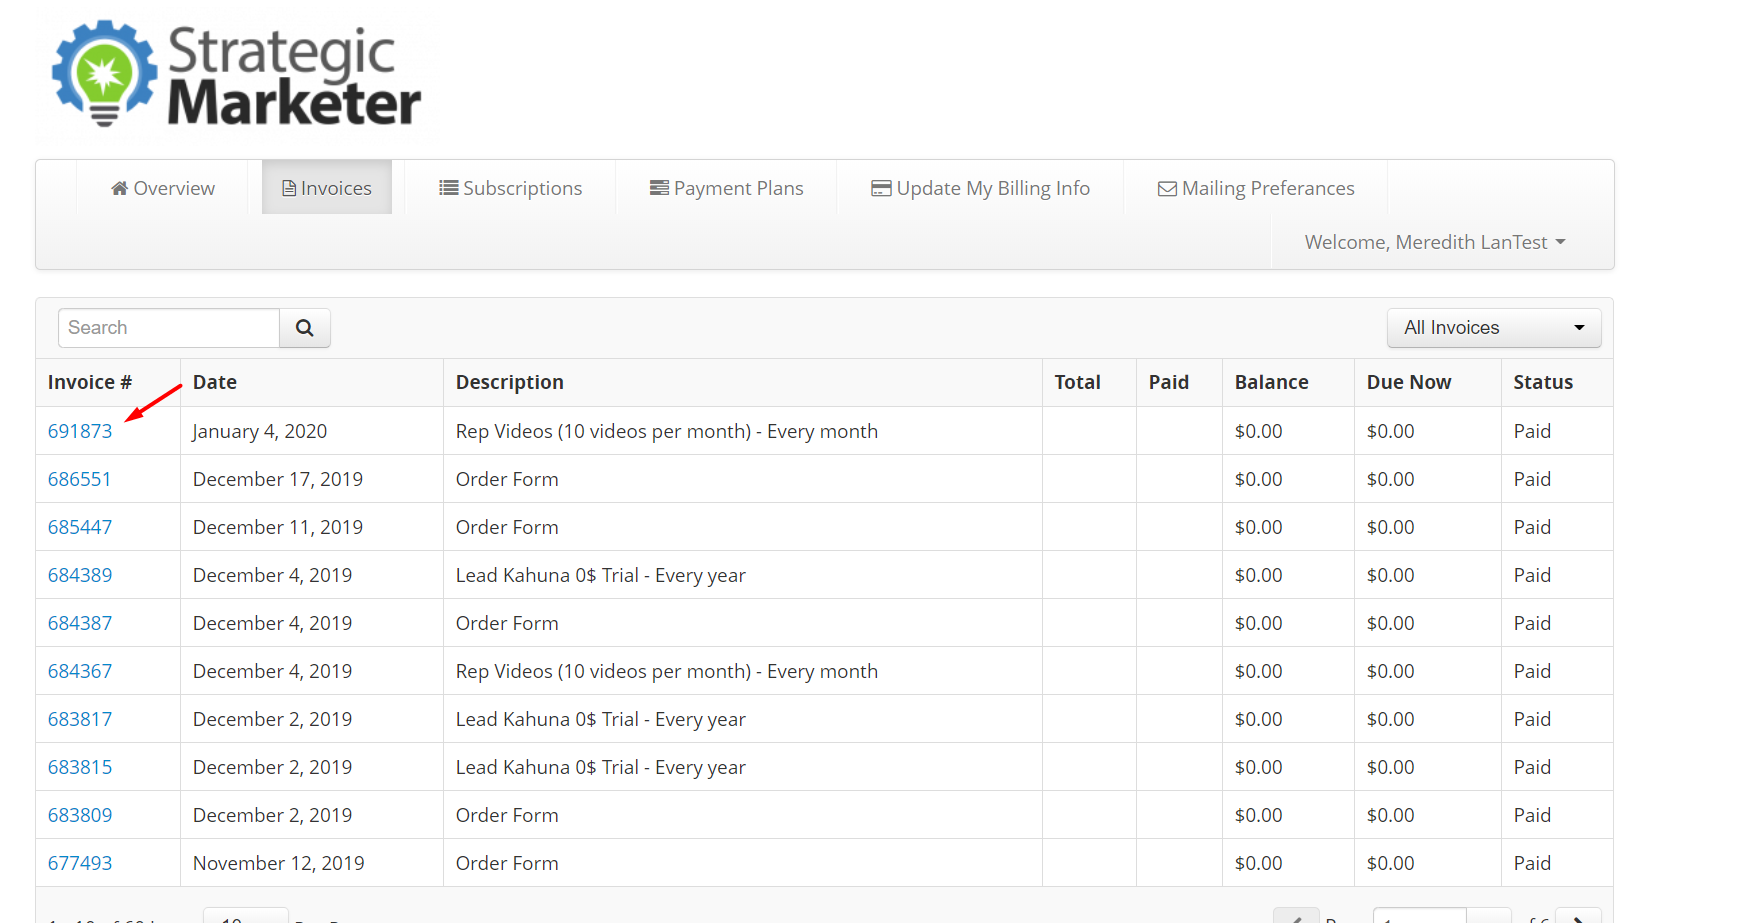Click the home icon beside Overview
1762x923 pixels.
pos(119,188)
